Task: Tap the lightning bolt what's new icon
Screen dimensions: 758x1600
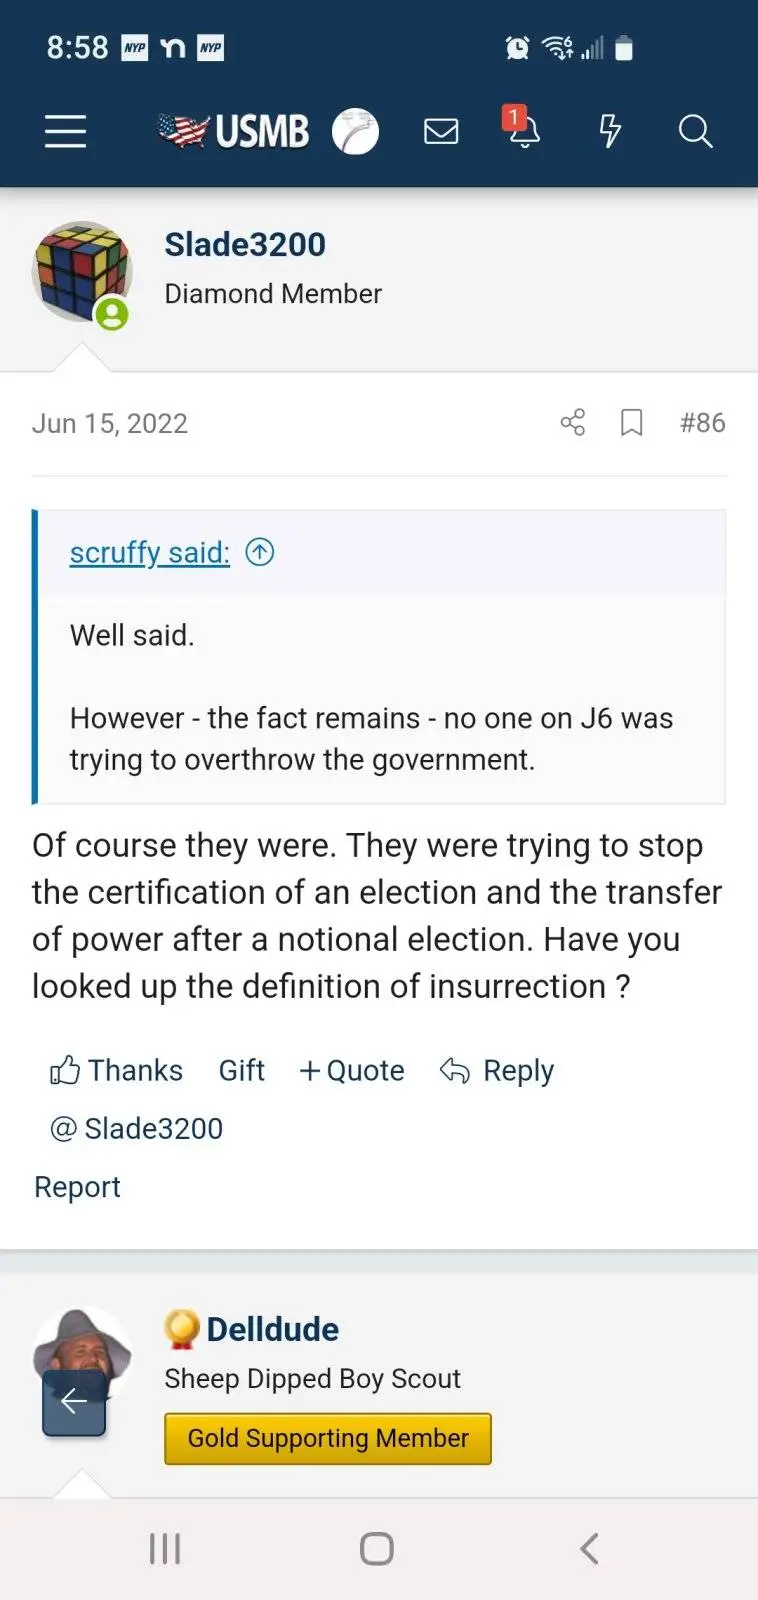Action: point(609,131)
